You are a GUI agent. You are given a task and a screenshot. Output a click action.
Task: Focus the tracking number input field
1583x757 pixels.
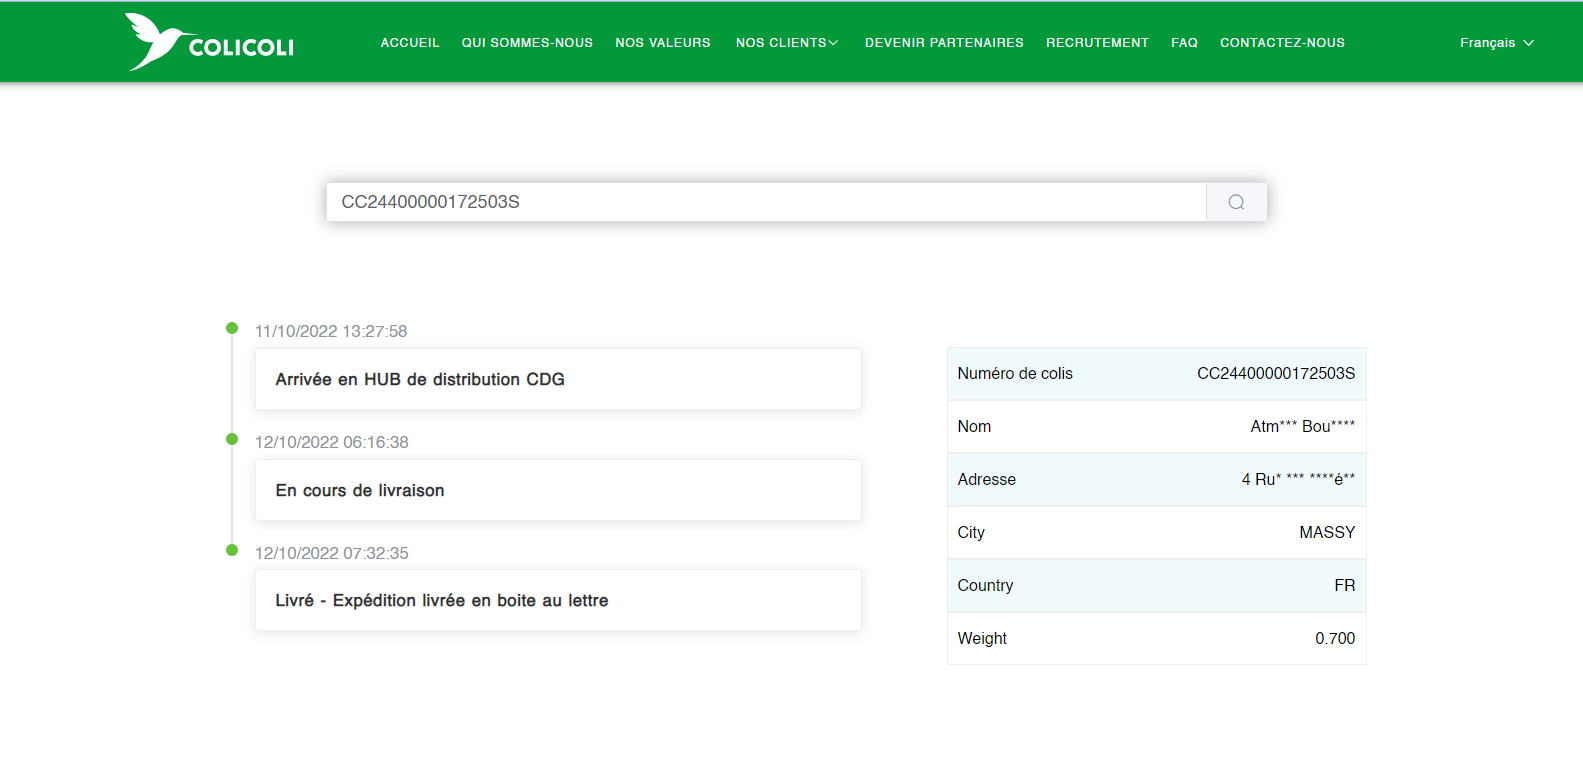click(x=765, y=202)
